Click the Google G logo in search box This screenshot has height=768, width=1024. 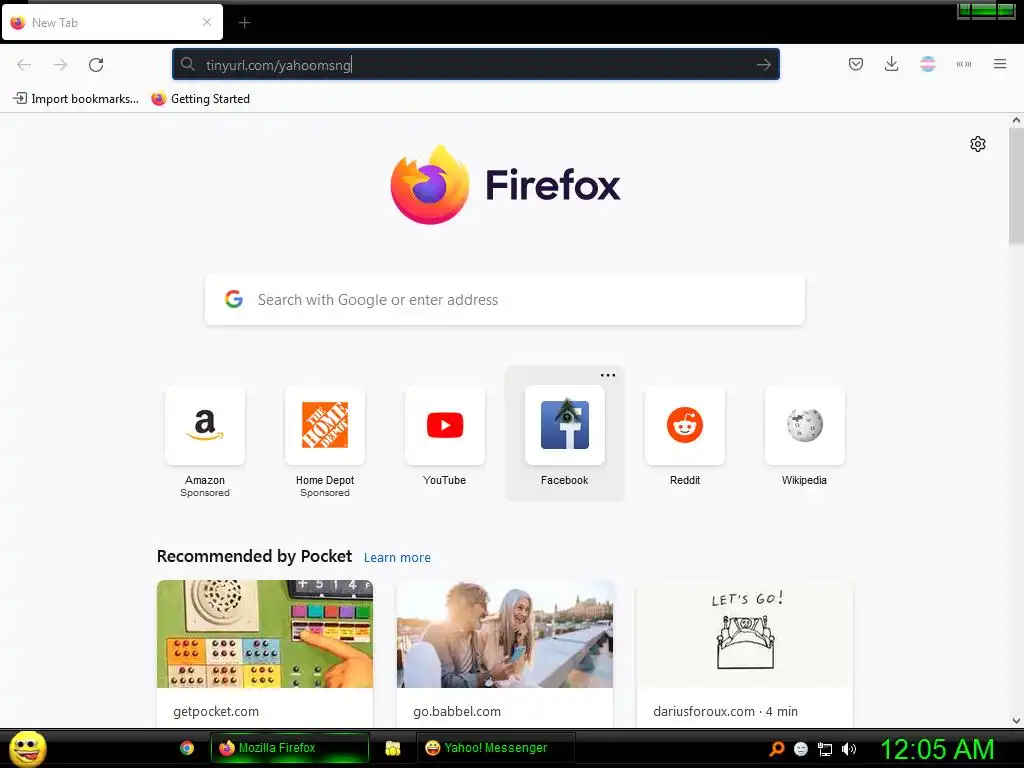234,299
